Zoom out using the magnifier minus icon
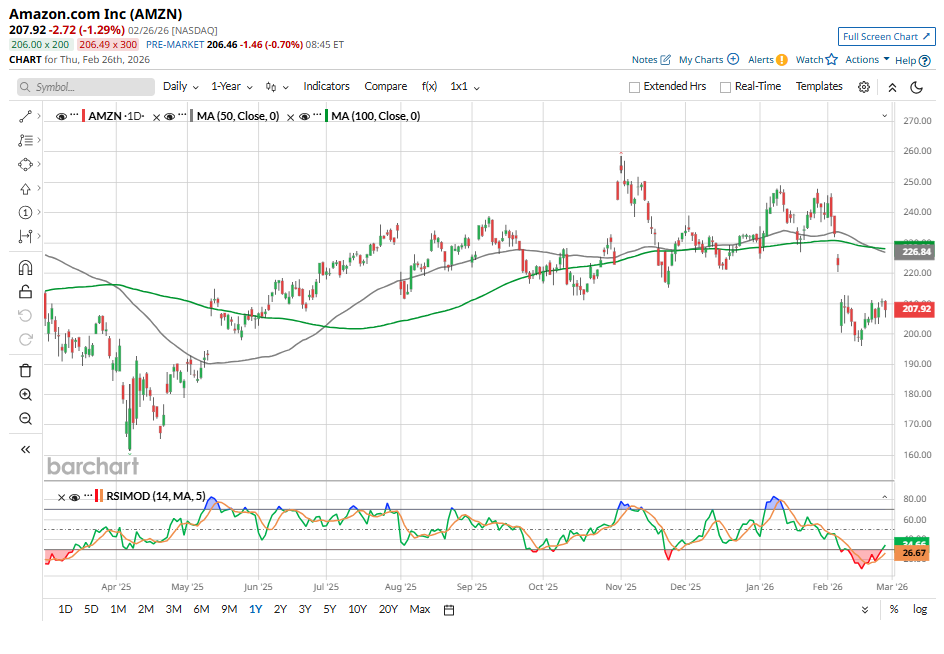The height and width of the screenshot is (654, 944). coord(25,419)
